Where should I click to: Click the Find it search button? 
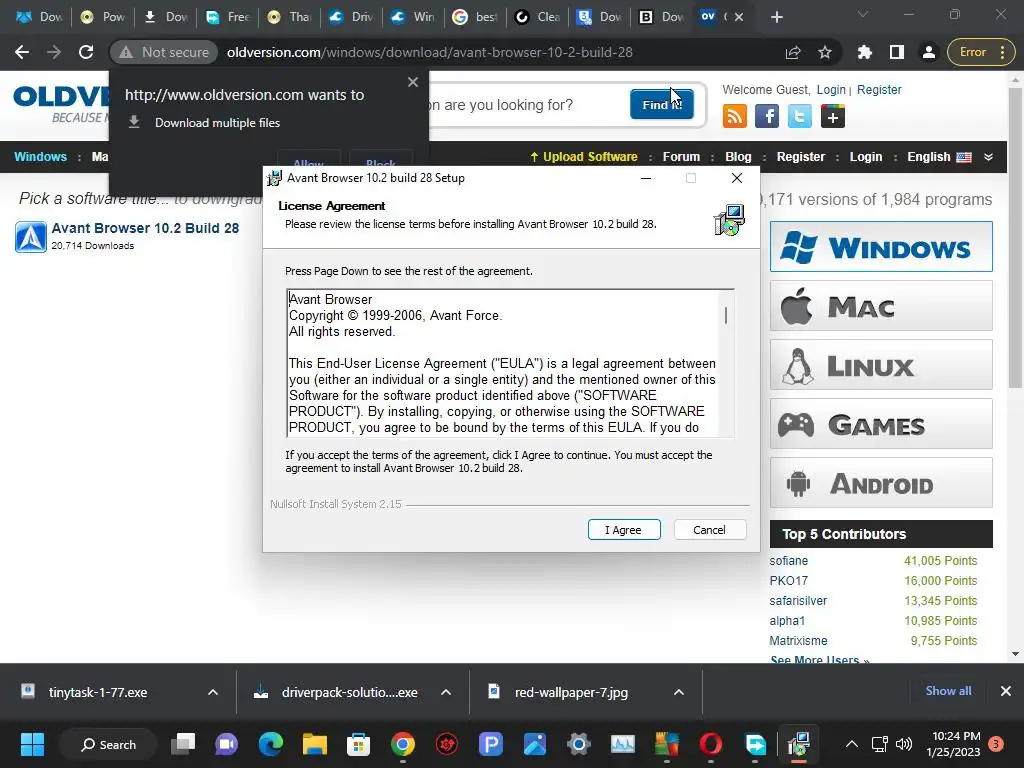click(662, 104)
